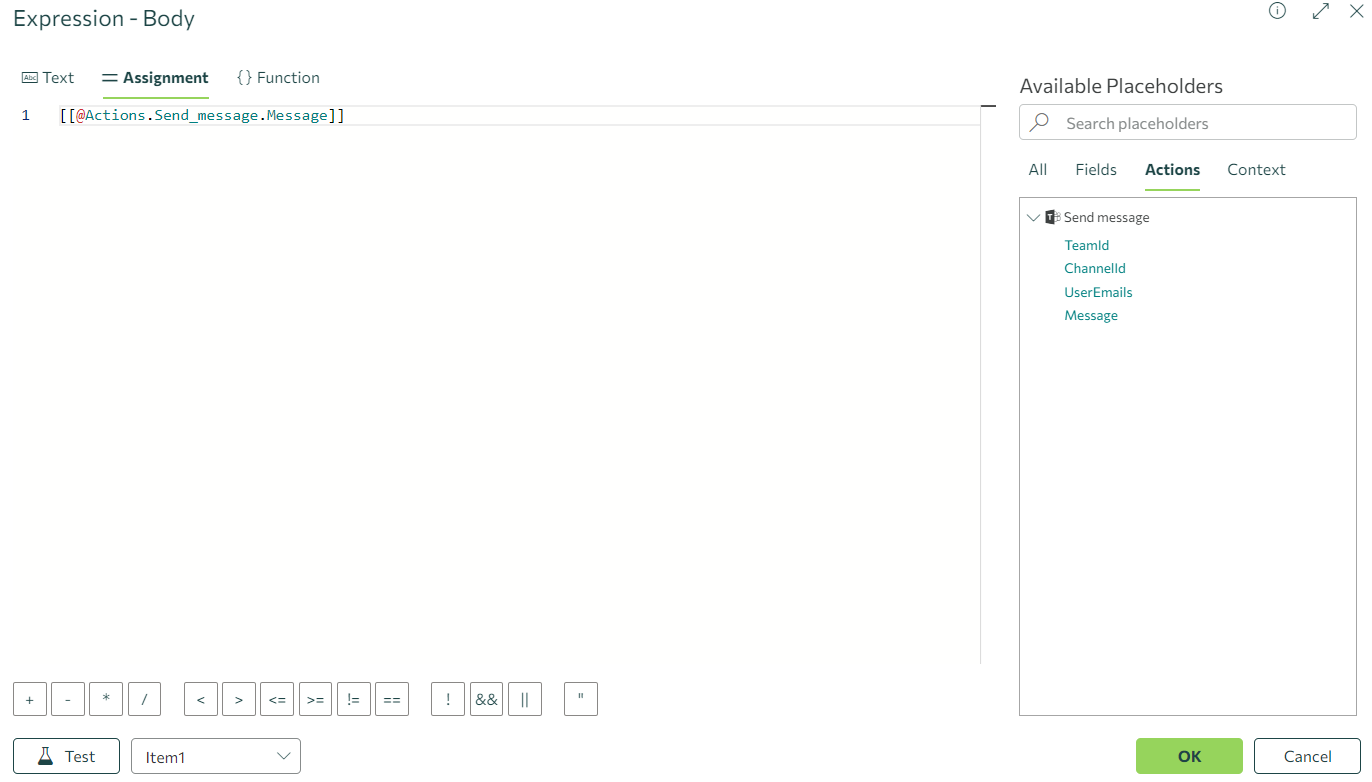
Task: Insert the not-equal operator
Action: 354,699
